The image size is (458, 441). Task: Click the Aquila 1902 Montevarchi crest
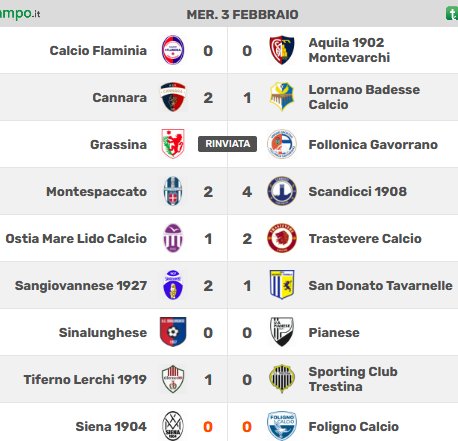[282, 50]
